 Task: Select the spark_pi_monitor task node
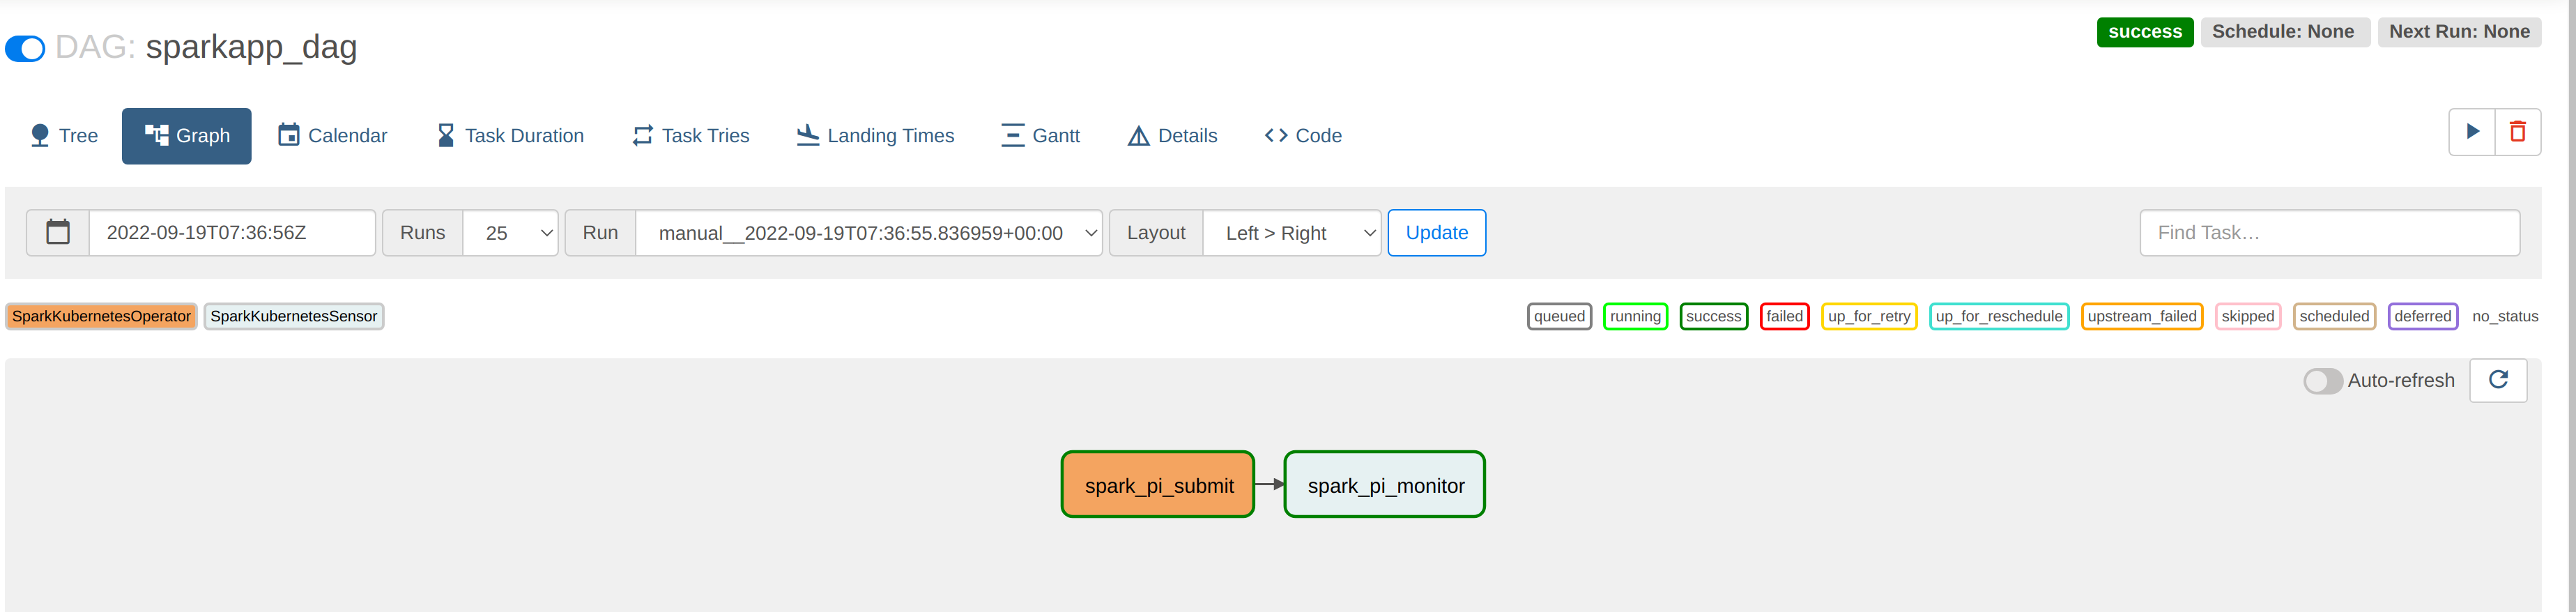[1384, 485]
